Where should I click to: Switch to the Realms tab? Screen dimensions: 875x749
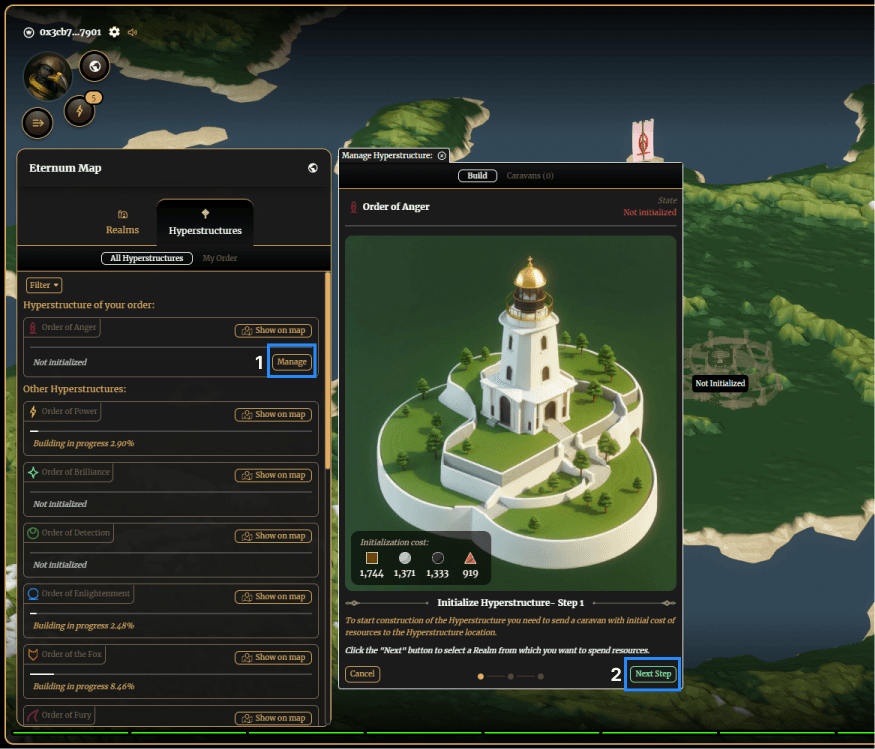tap(122, 223)
